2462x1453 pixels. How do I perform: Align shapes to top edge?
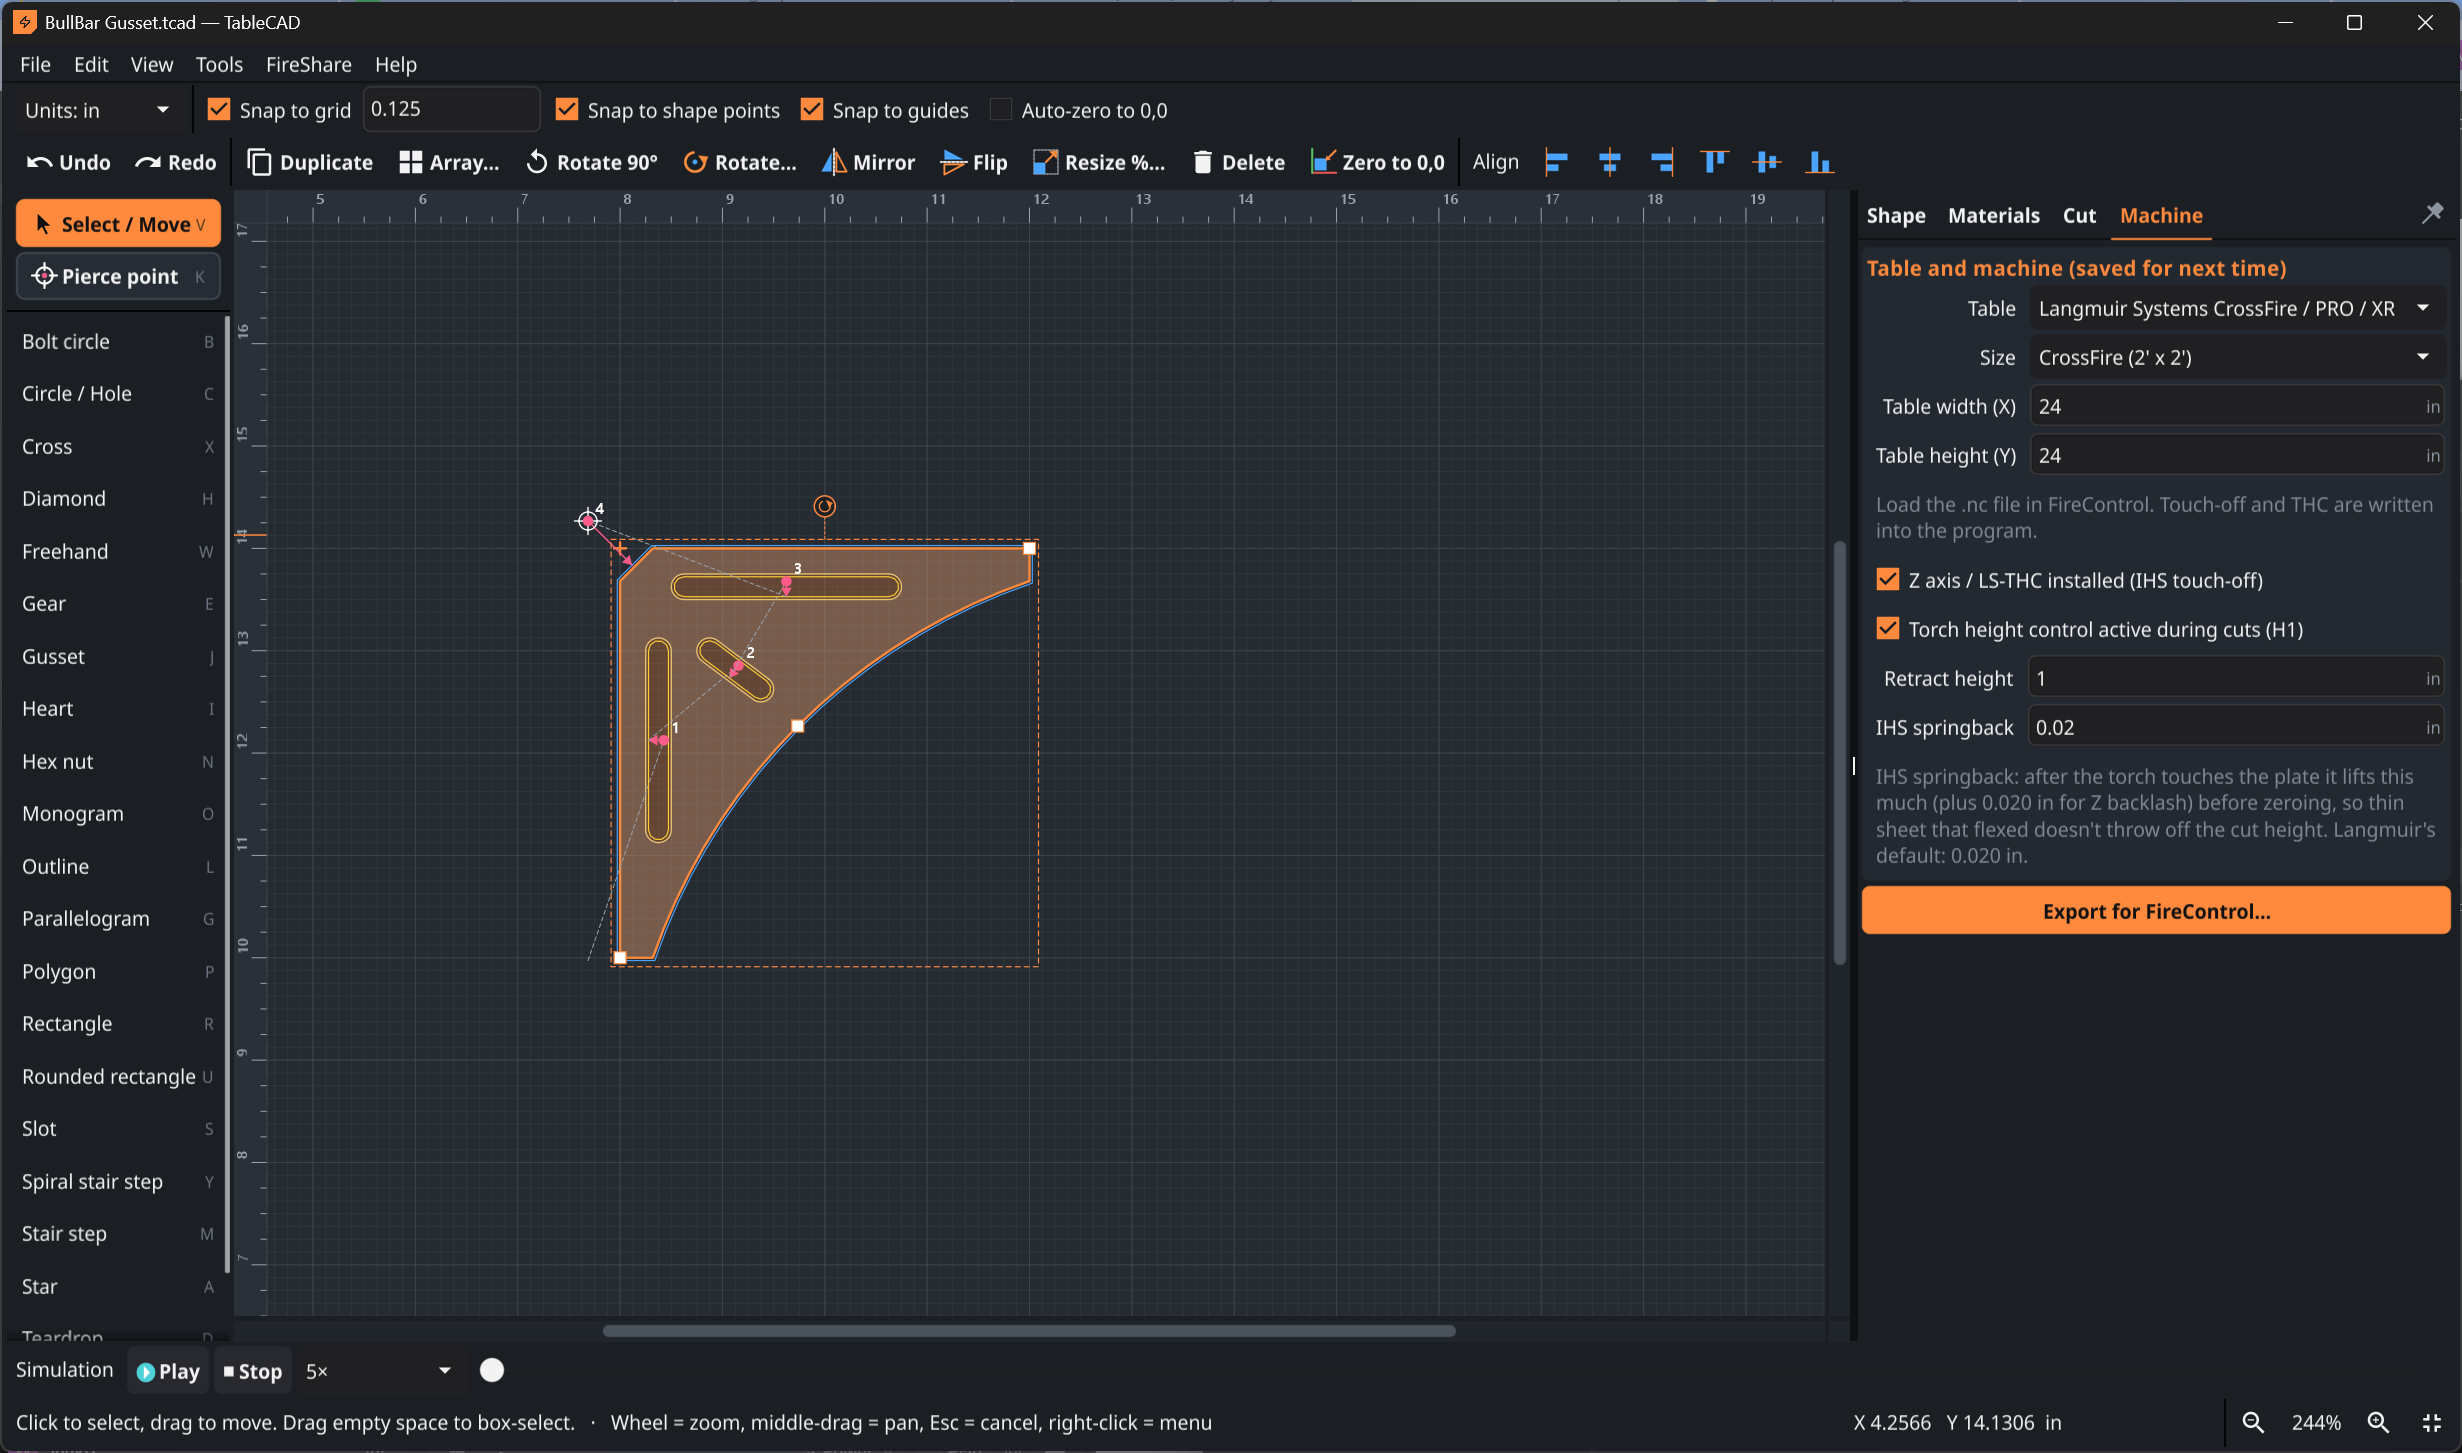(1714, 162)
